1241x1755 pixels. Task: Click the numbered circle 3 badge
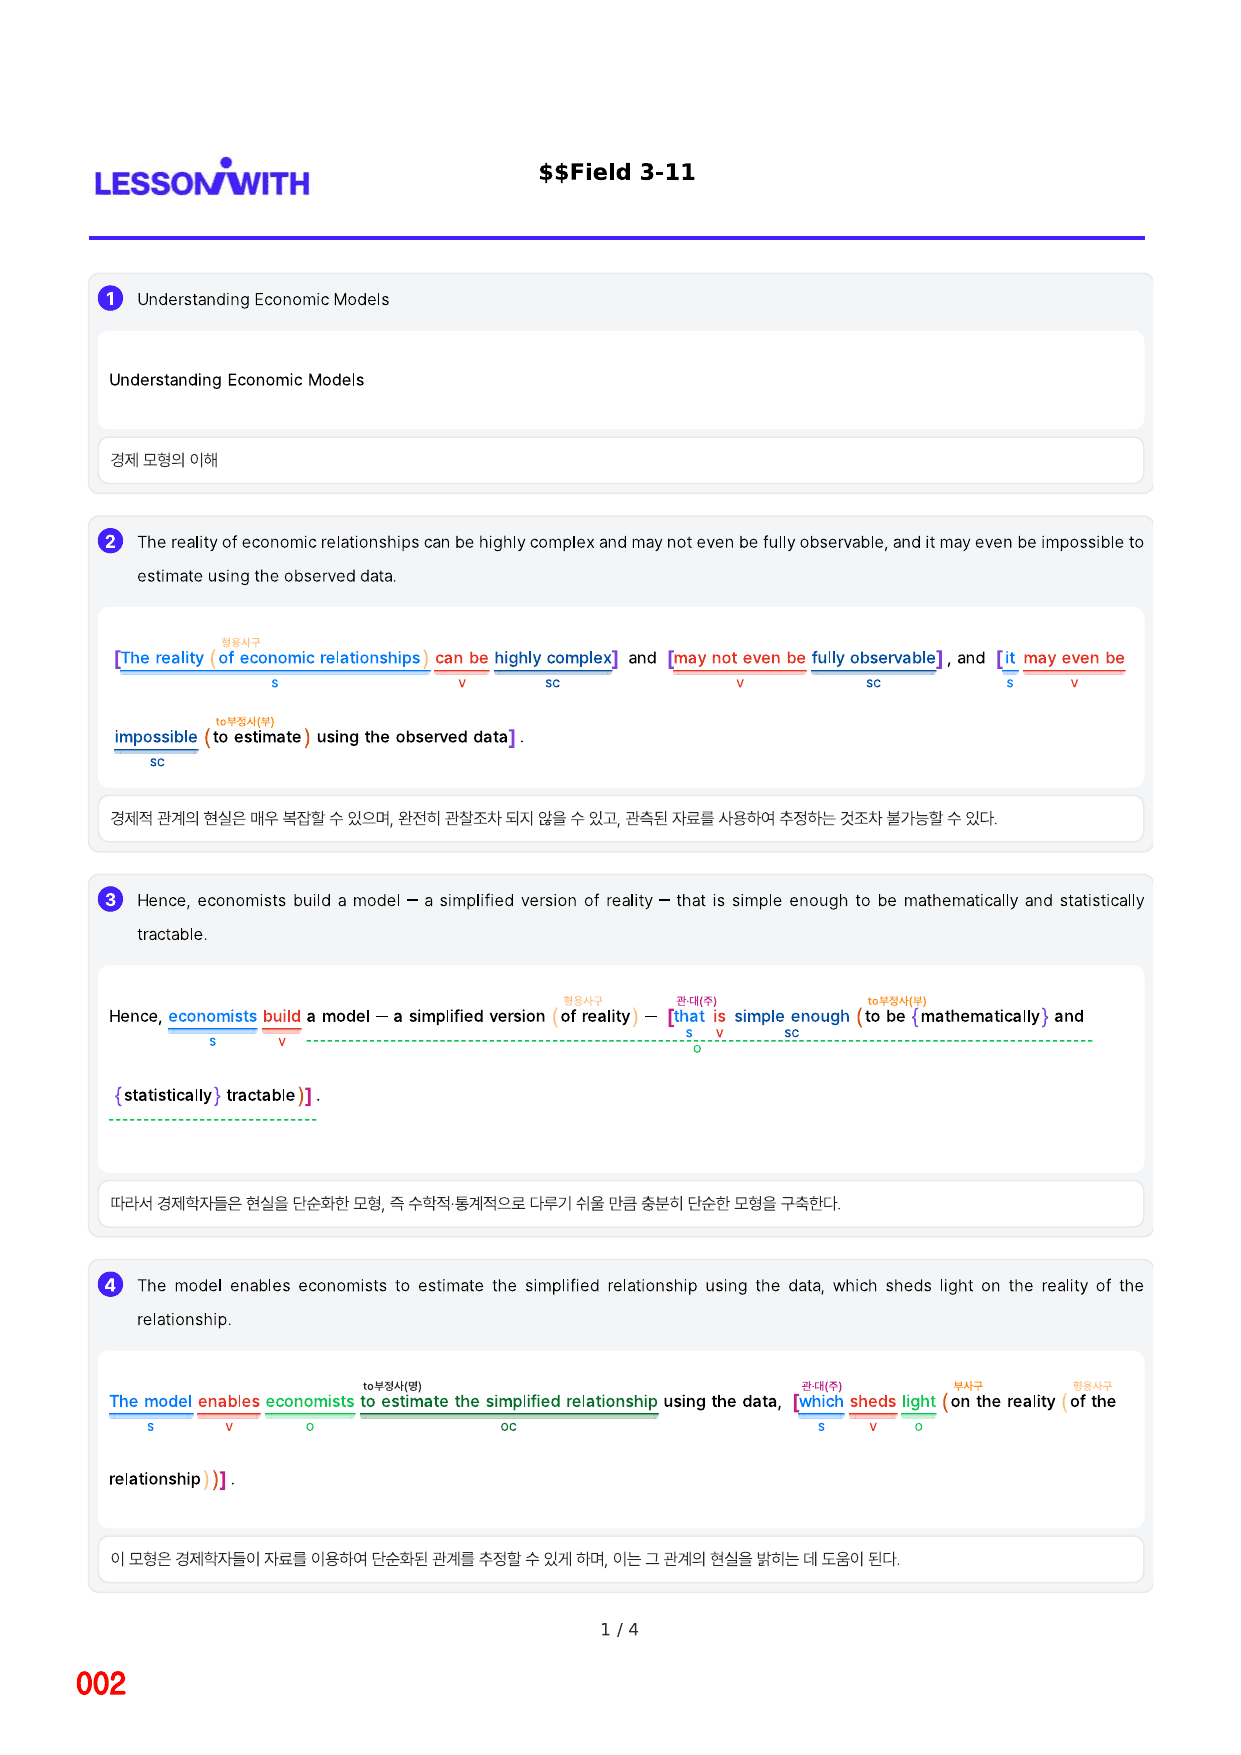pyautogui.click(x=110, y=899)
